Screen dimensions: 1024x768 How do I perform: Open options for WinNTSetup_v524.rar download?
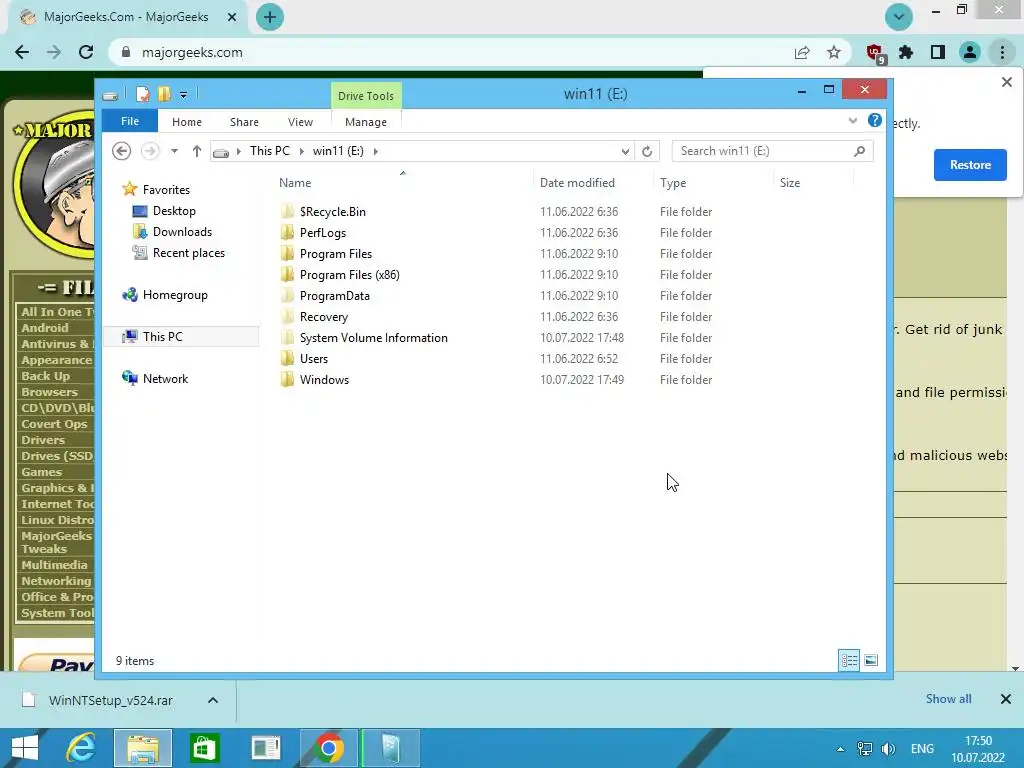click(213, 700)
